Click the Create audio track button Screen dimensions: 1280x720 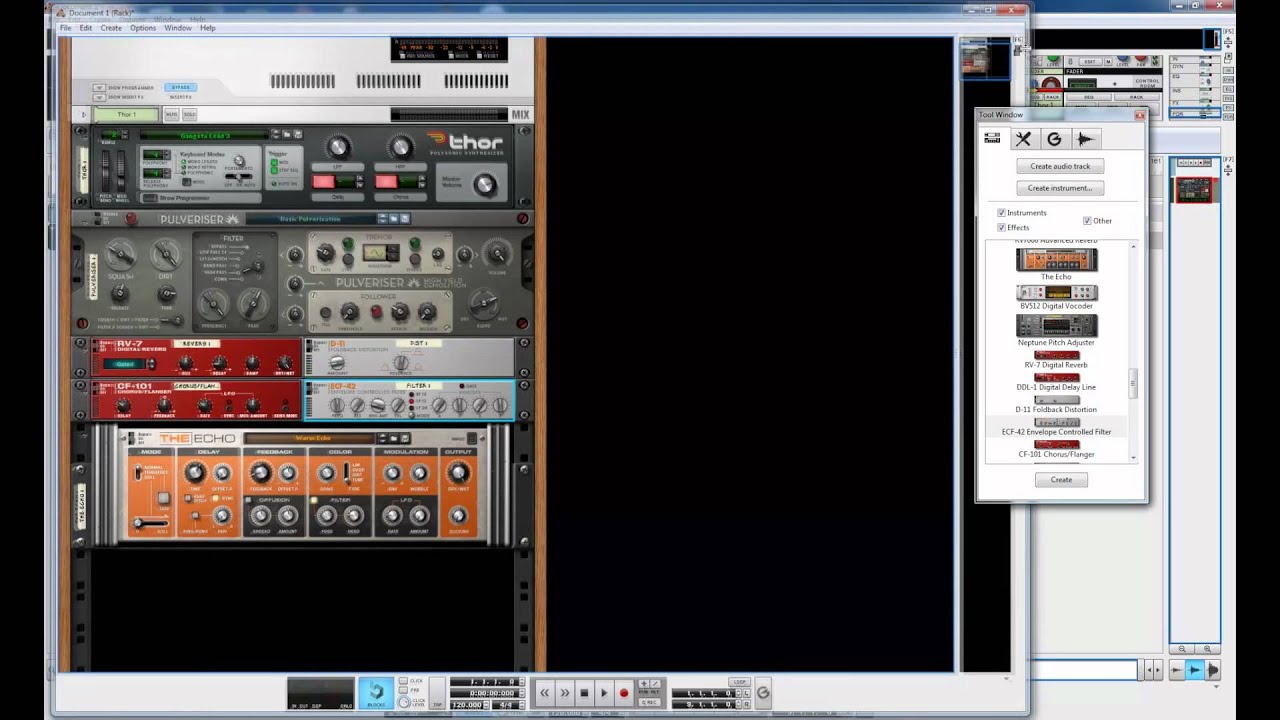[1060, 166]
